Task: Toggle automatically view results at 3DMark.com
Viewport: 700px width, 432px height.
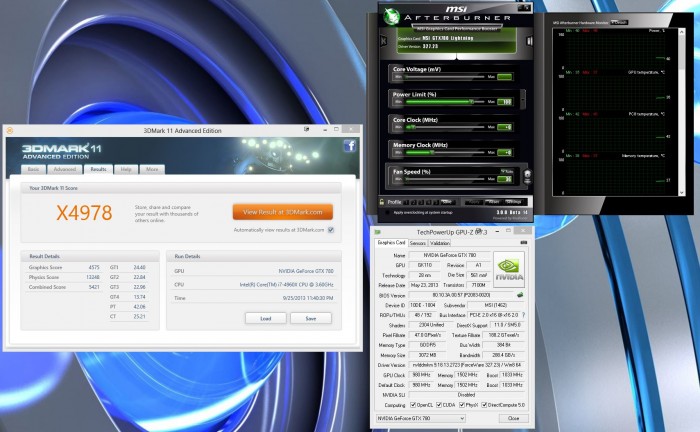Action: (x=330, y=229)
